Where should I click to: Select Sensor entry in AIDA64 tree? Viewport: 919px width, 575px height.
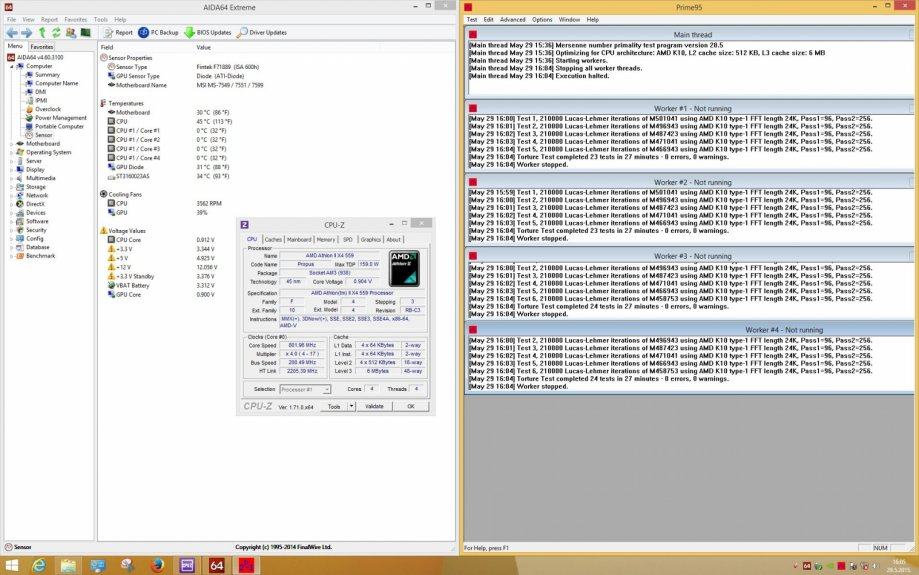pos(43,135)
